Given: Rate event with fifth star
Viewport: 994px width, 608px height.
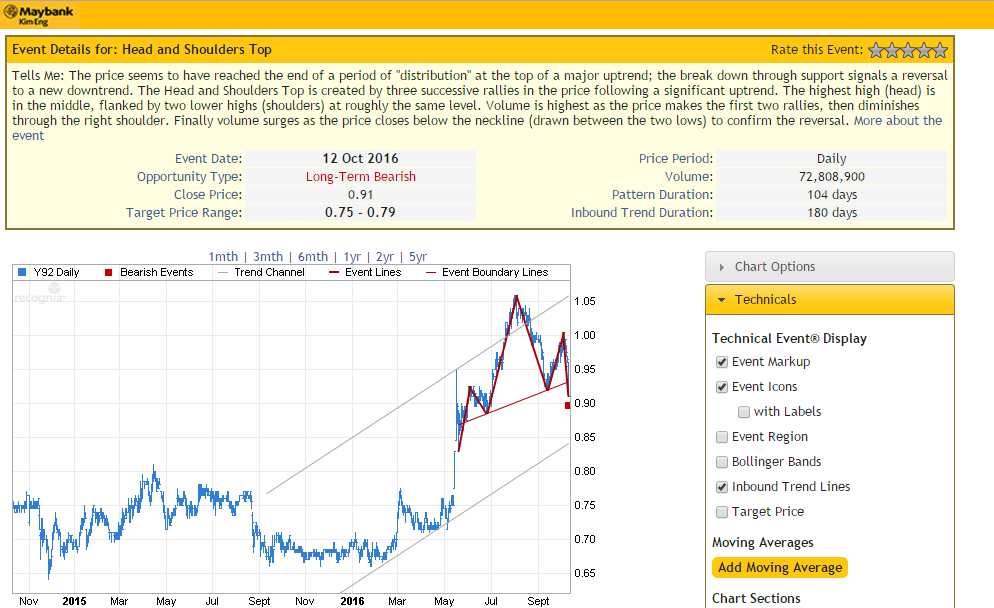Looking at the screenshot, I should (940, 50).
